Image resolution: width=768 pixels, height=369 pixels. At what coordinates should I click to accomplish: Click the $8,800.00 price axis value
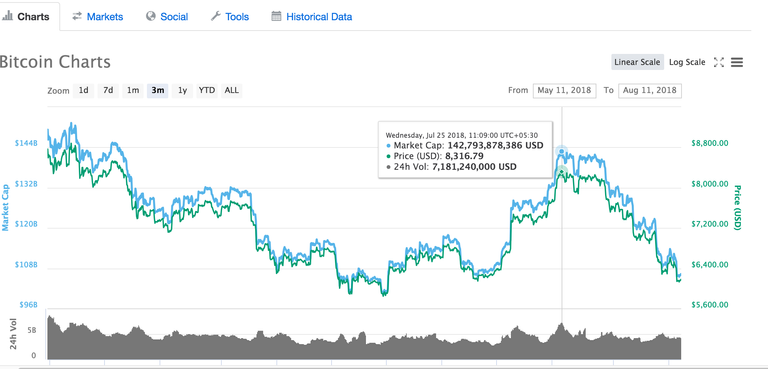pyautogui.click(x=710, y=144)
